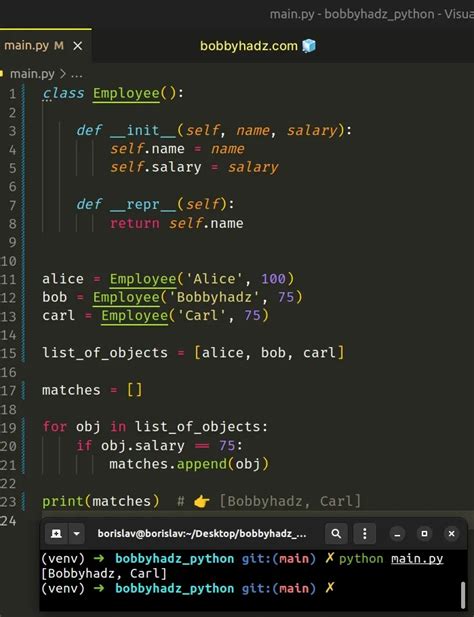Click __init__ method name on line 3
This screenshot has height=617, width=474.
coord(143,131)
